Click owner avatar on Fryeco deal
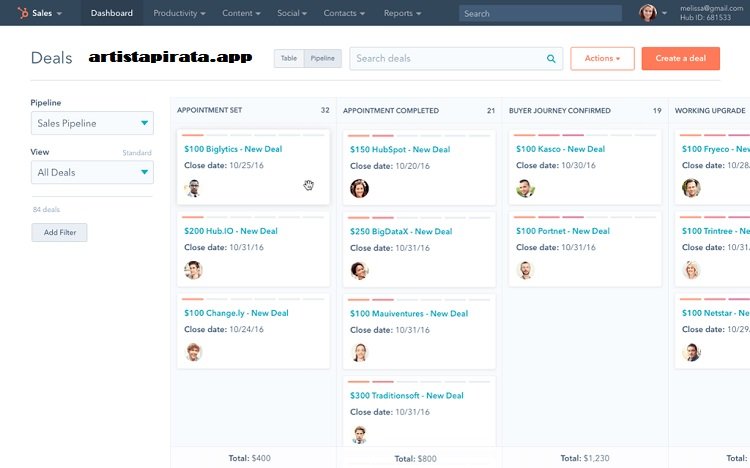The width and height of the screenshot is (750, 468). (691, 188)
